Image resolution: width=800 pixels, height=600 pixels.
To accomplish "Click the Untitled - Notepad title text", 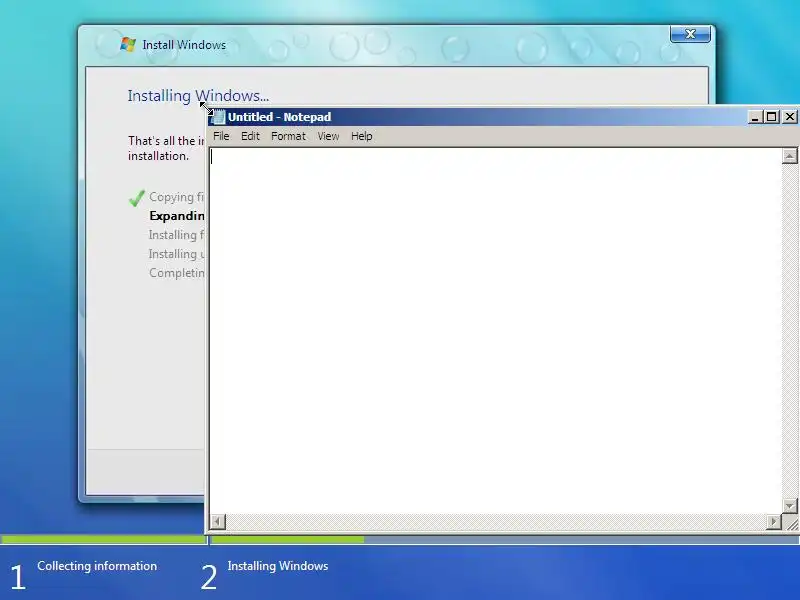I will click(280, 117).
